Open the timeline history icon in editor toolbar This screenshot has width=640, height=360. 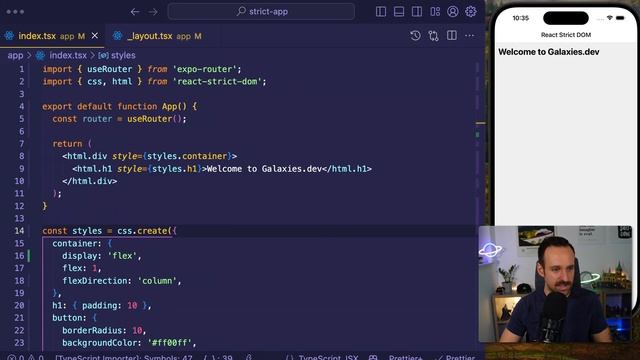coord(415,36)
